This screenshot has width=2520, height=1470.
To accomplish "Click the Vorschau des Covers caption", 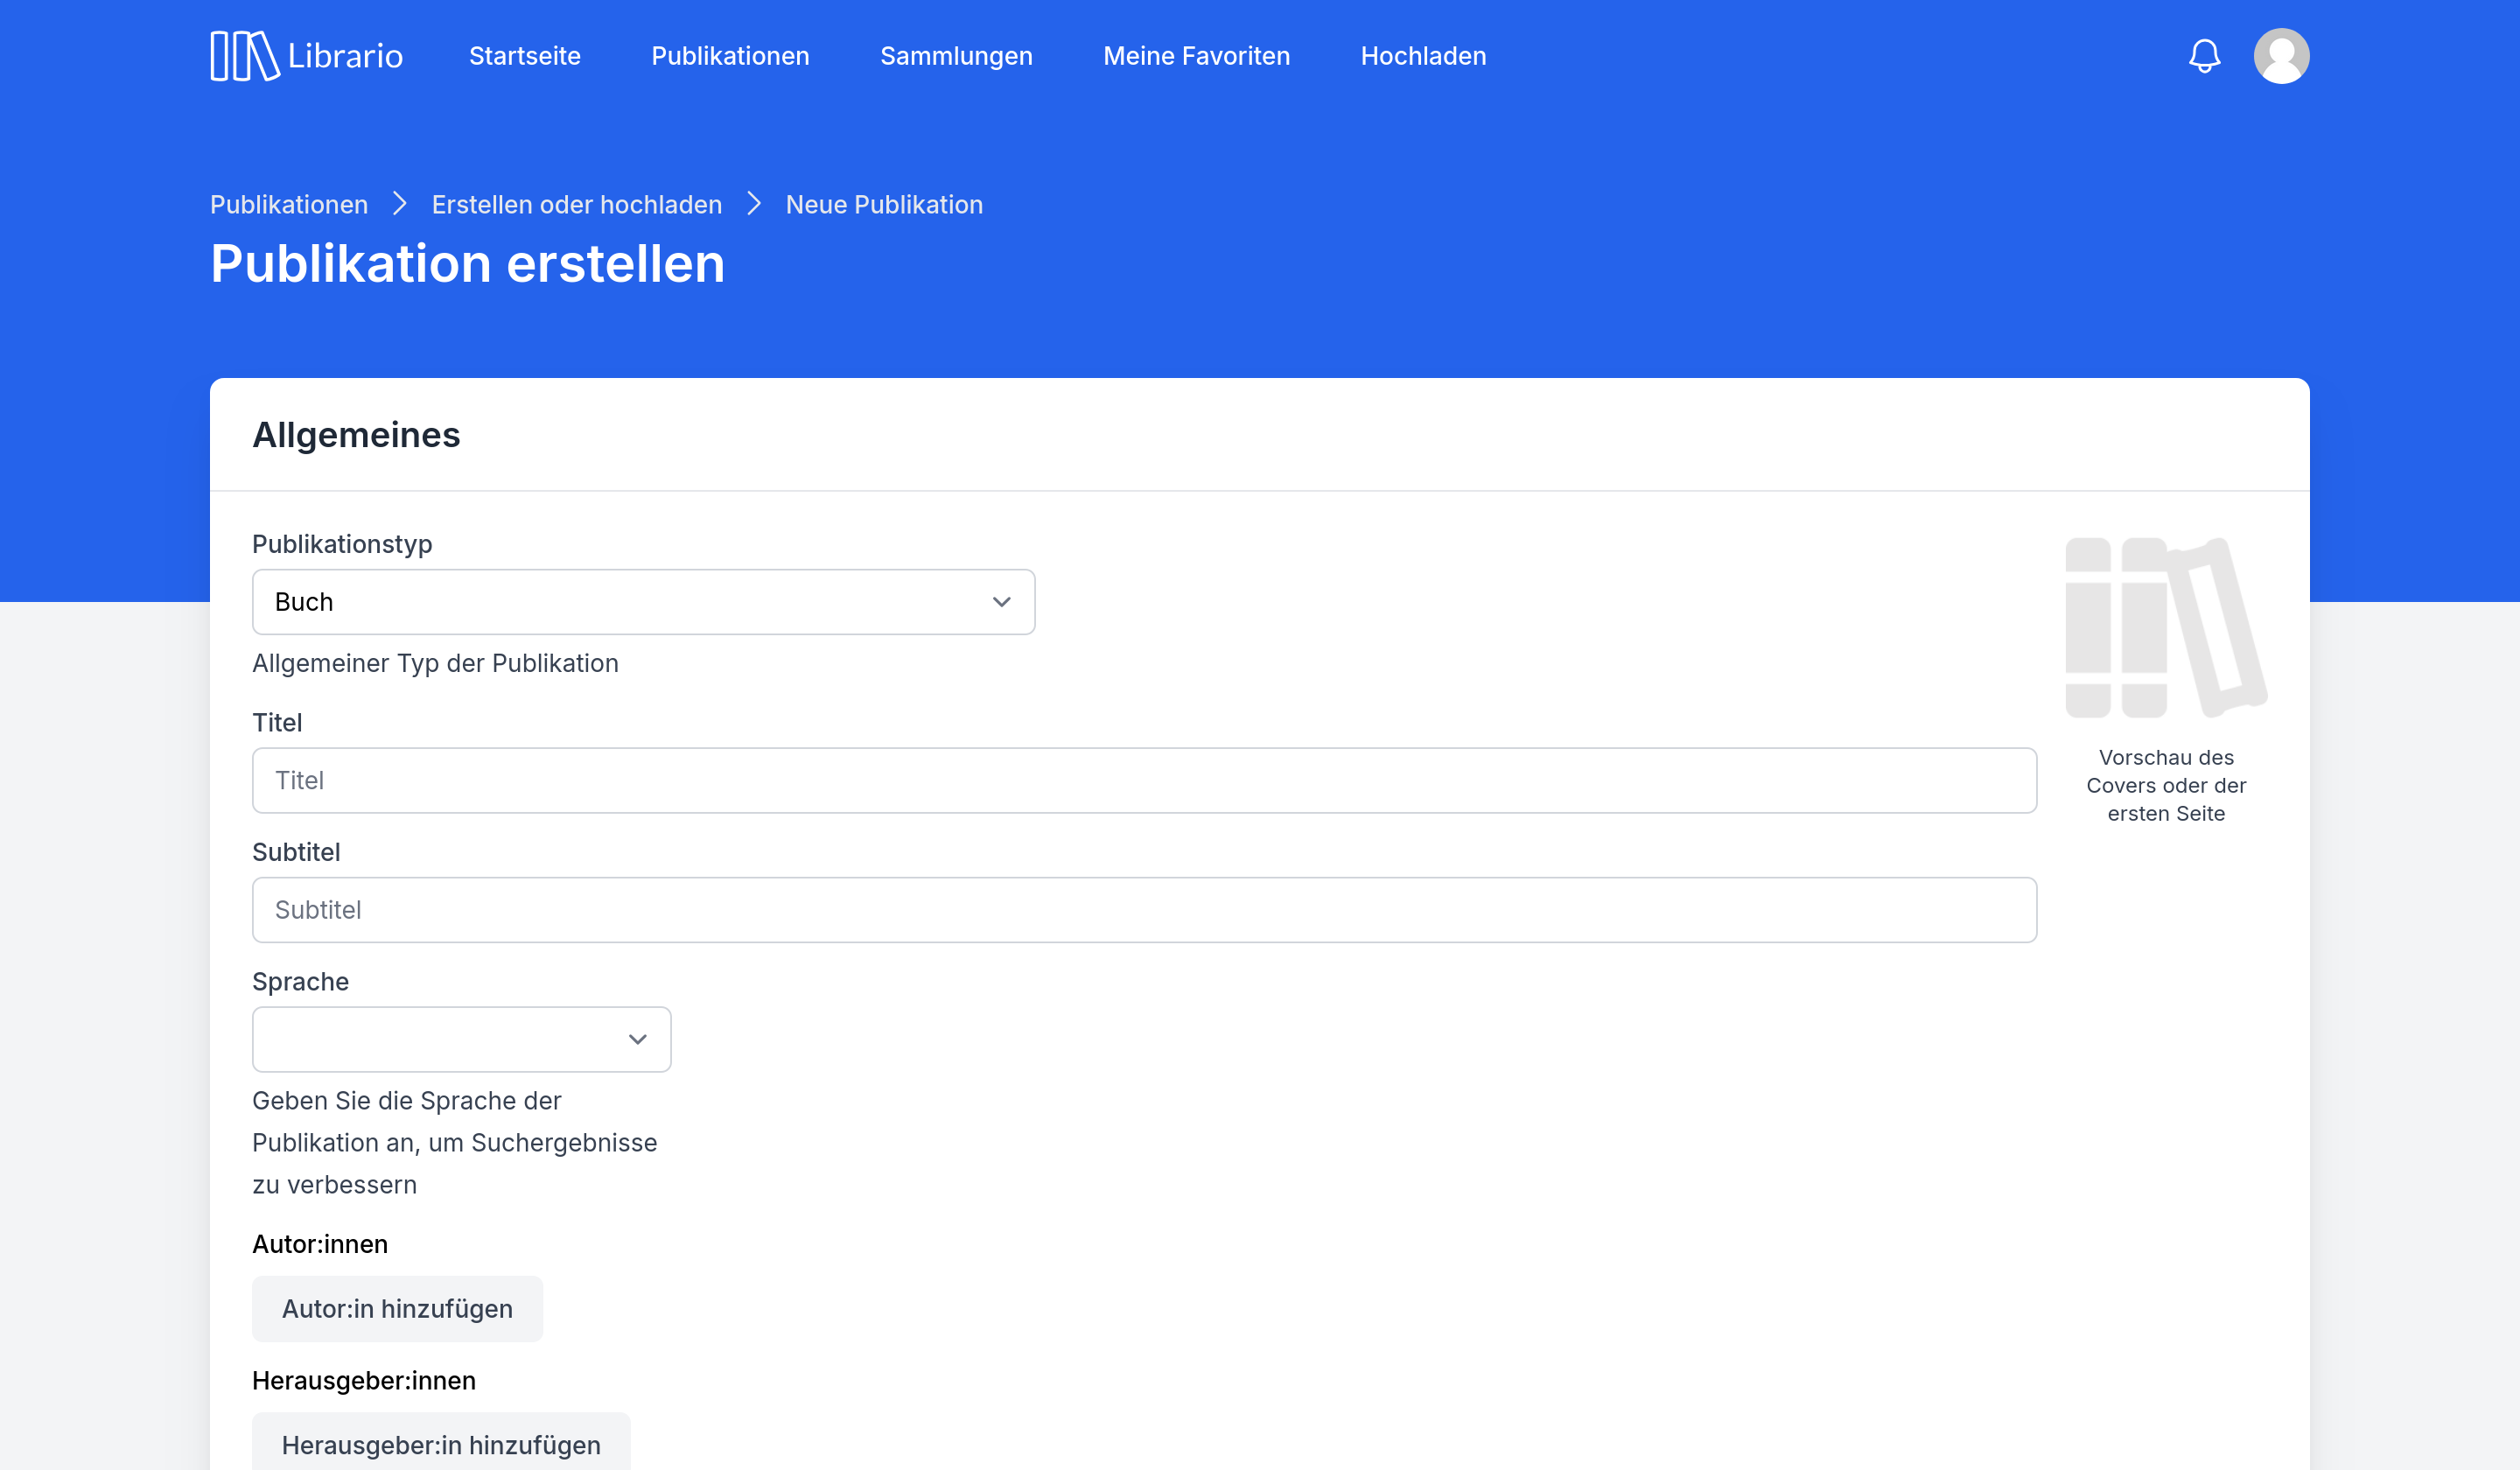I will coord(2166,785).
